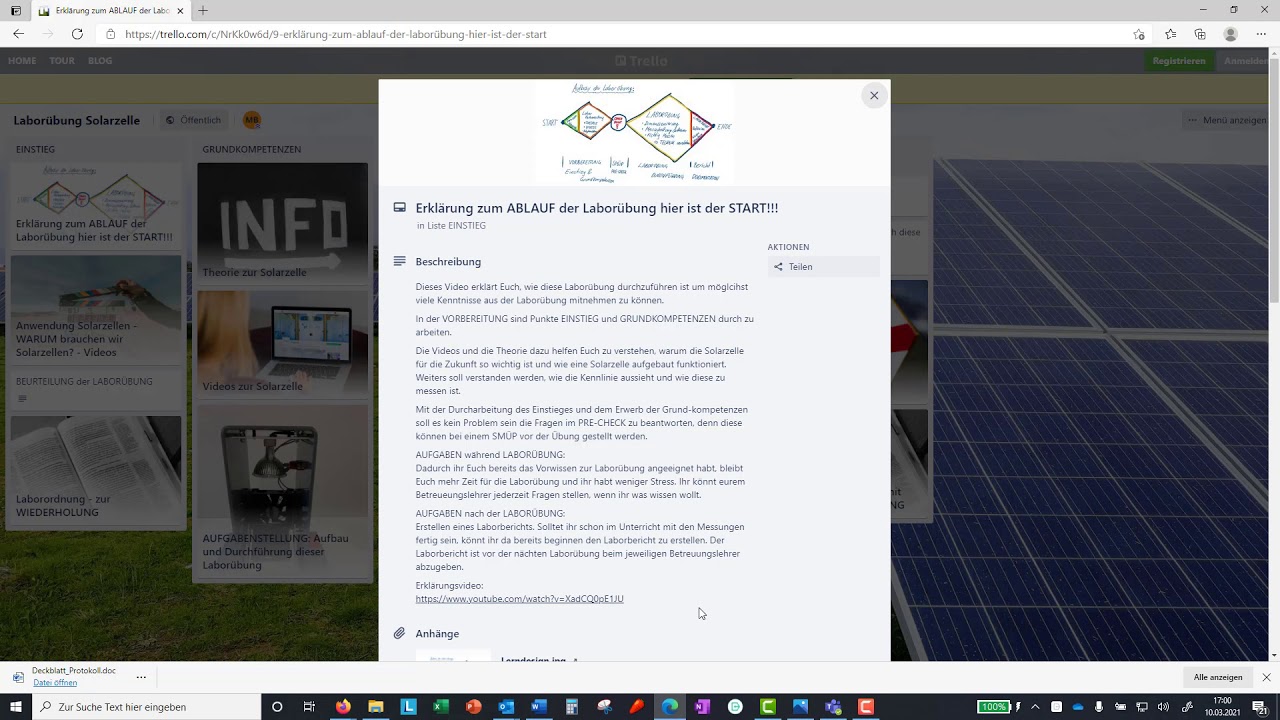Add page to favorites star icon
1280x720 pixels.
1138,34
